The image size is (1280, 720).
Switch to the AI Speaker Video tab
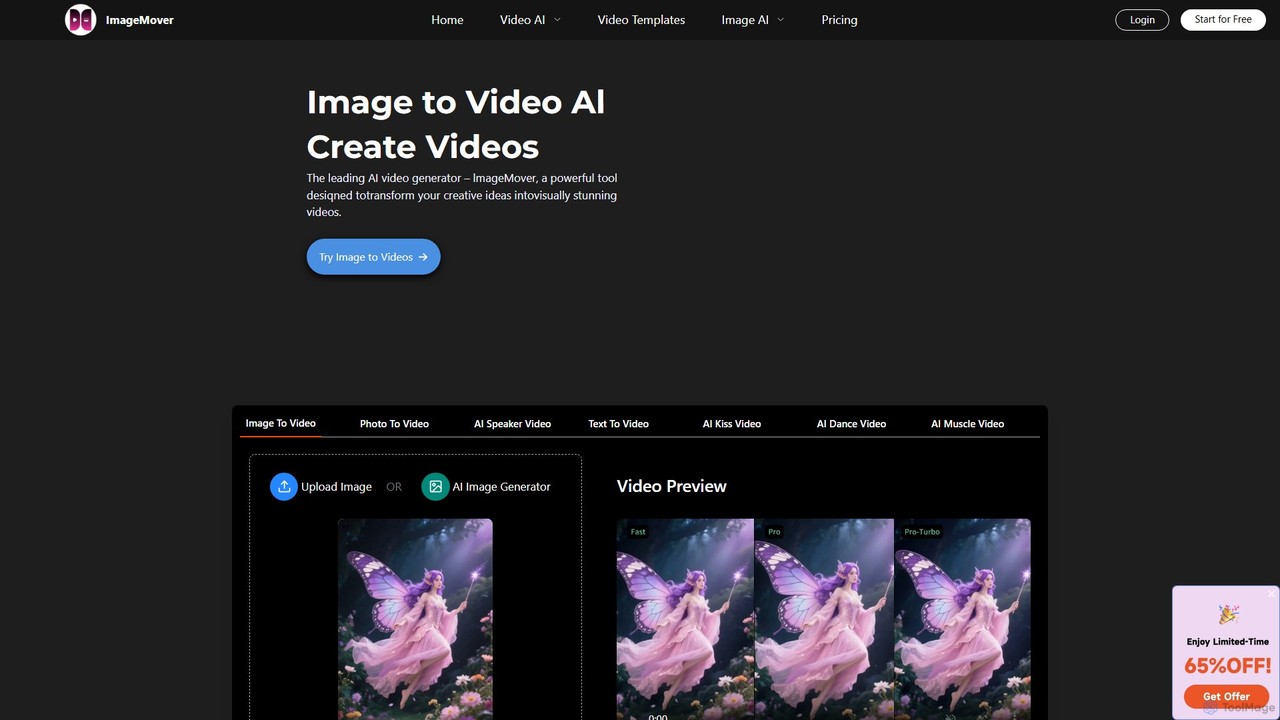pos(512,424)
